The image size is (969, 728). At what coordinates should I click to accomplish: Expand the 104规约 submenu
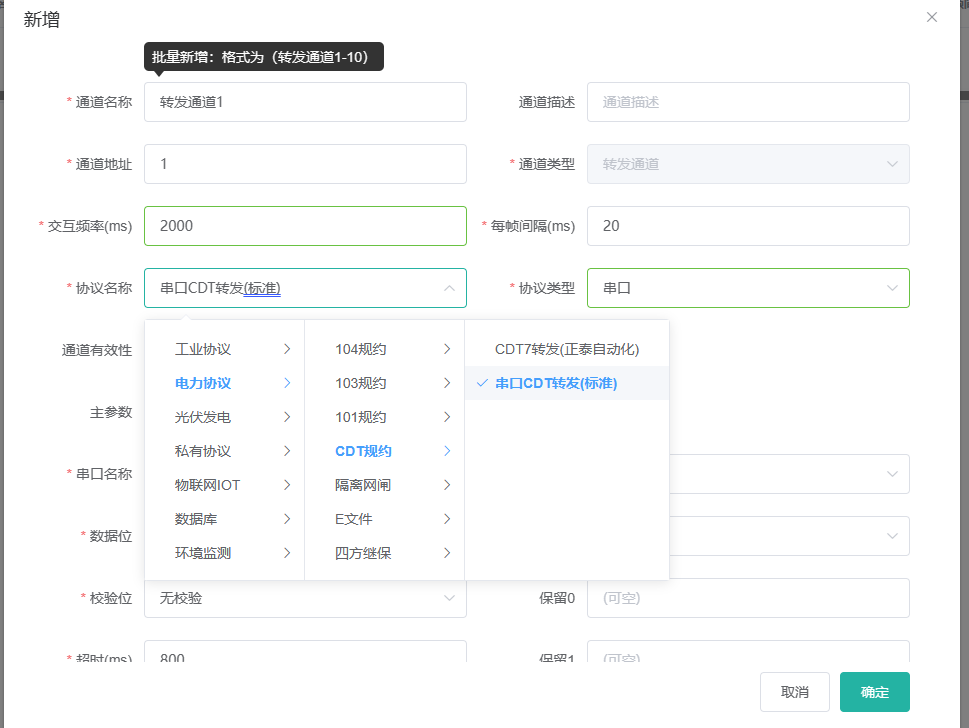coord(384,349)
